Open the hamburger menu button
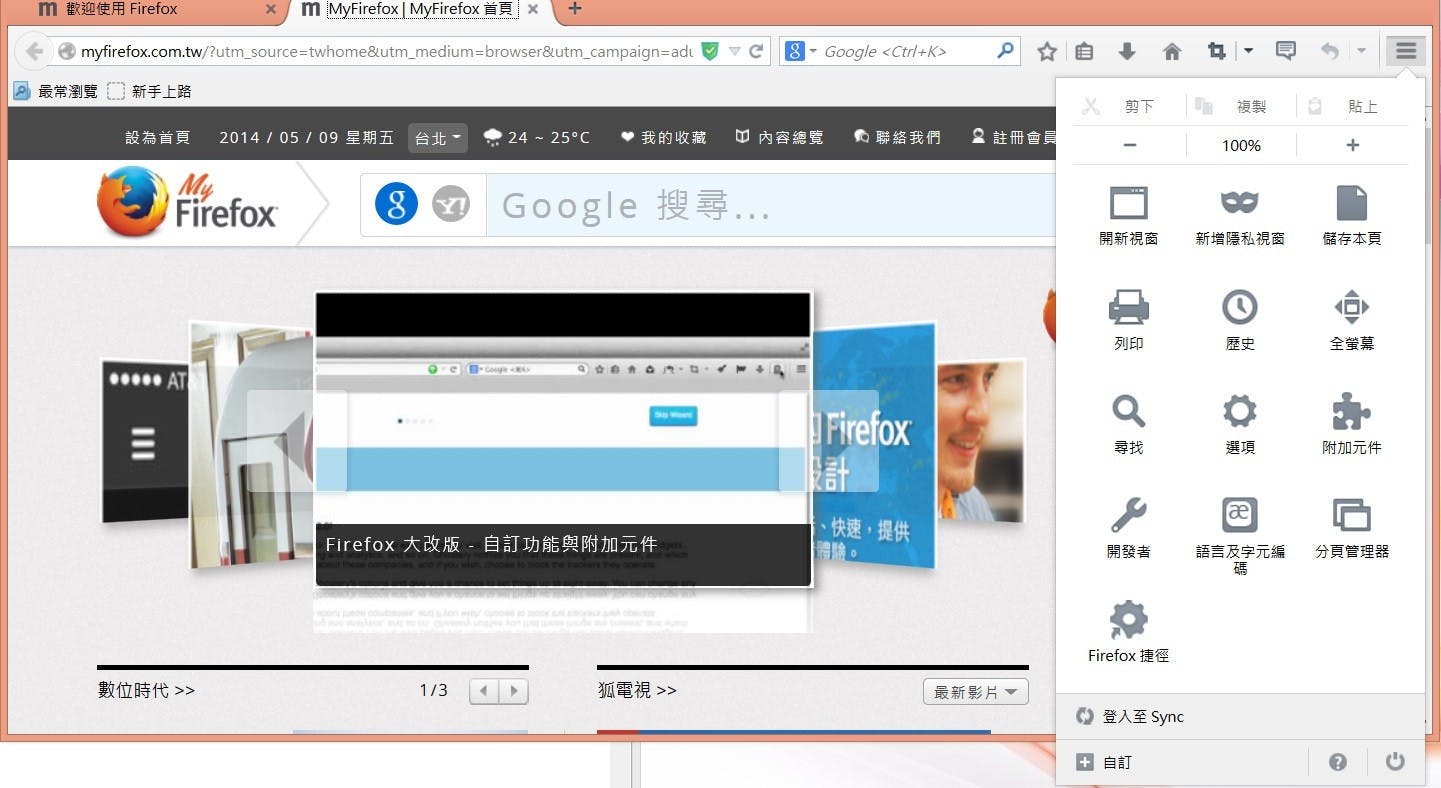This screenshot has width=1441, height=788. pos(1406,51)
